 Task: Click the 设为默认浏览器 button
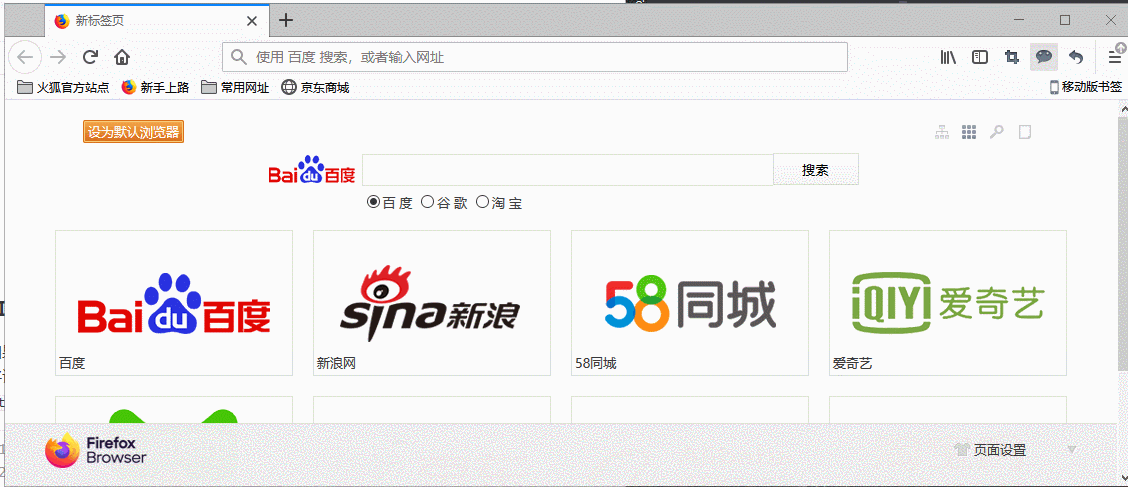click(134, 132)
